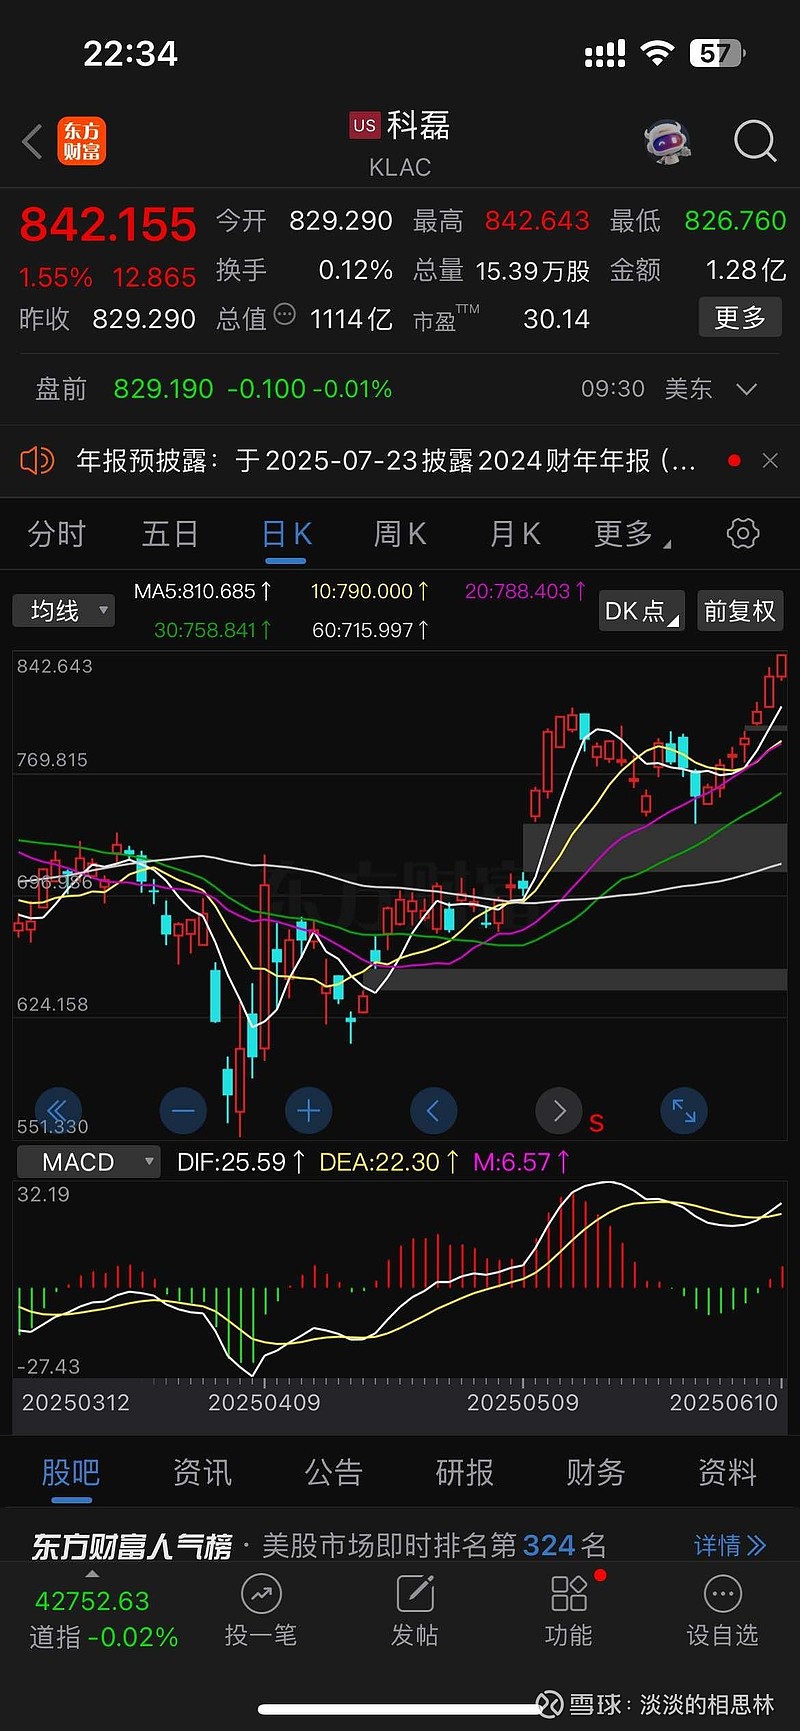Image resolution: width=800 pixels, height=1731 pixels.
Task: Tap the speaker announcement icon
Action: pos(37,461)
